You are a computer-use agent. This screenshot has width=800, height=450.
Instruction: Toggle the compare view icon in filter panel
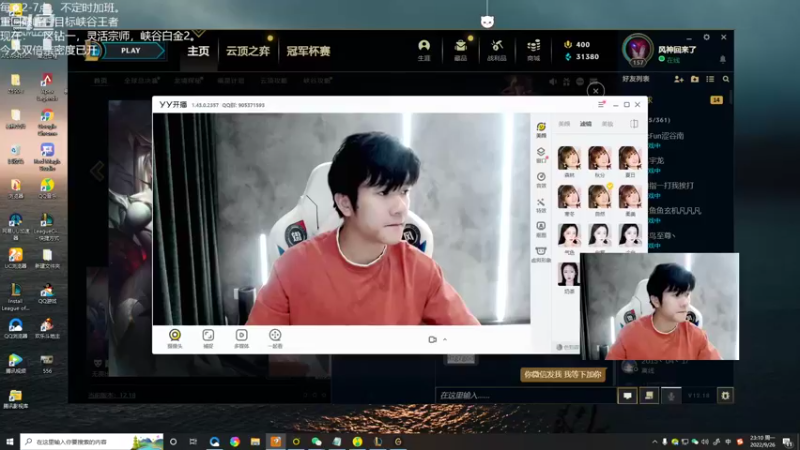(634, 124)
